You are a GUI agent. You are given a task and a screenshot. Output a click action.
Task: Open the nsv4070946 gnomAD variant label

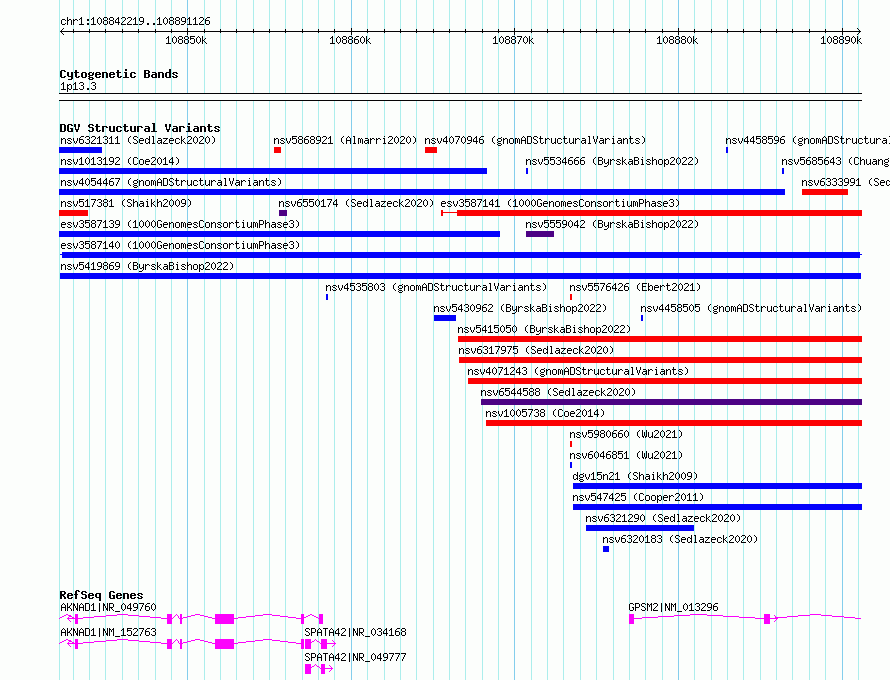click(535, 140)
